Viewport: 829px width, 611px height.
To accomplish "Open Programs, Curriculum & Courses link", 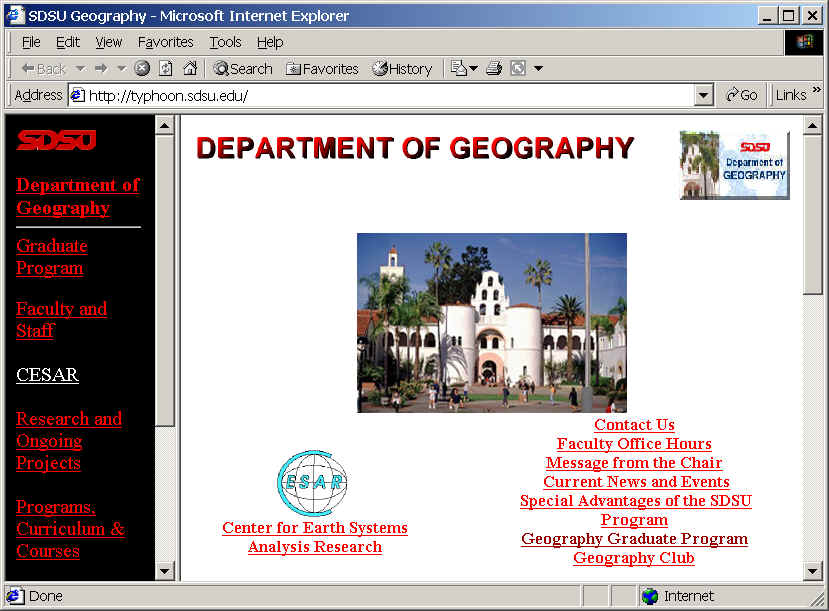I will [70, 529].
